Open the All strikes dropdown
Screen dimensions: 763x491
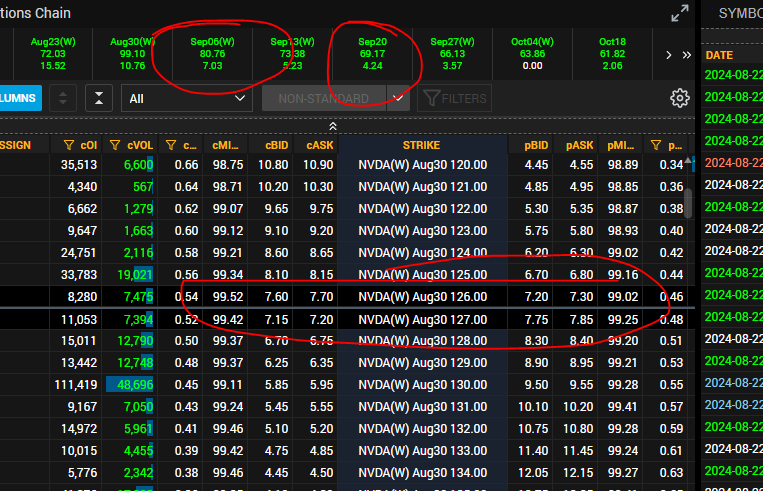coord(187,98)
